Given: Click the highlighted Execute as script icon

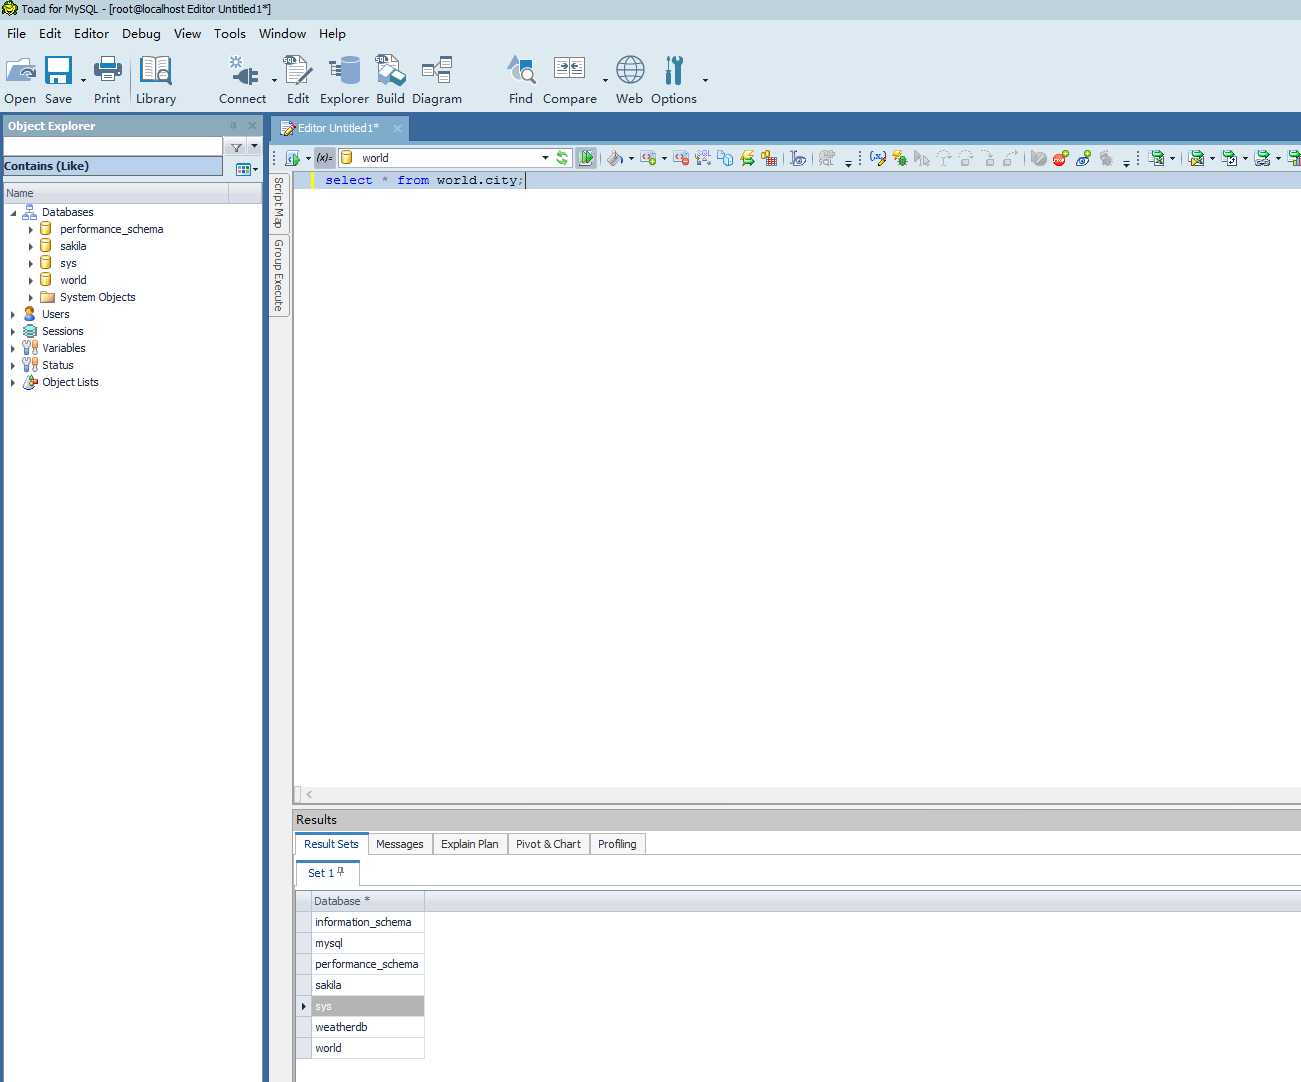Looking at the screenshot, I should 586,158.
